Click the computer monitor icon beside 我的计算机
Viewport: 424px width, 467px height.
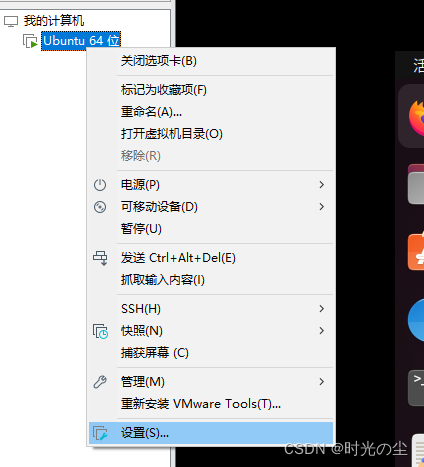point(11,21)
